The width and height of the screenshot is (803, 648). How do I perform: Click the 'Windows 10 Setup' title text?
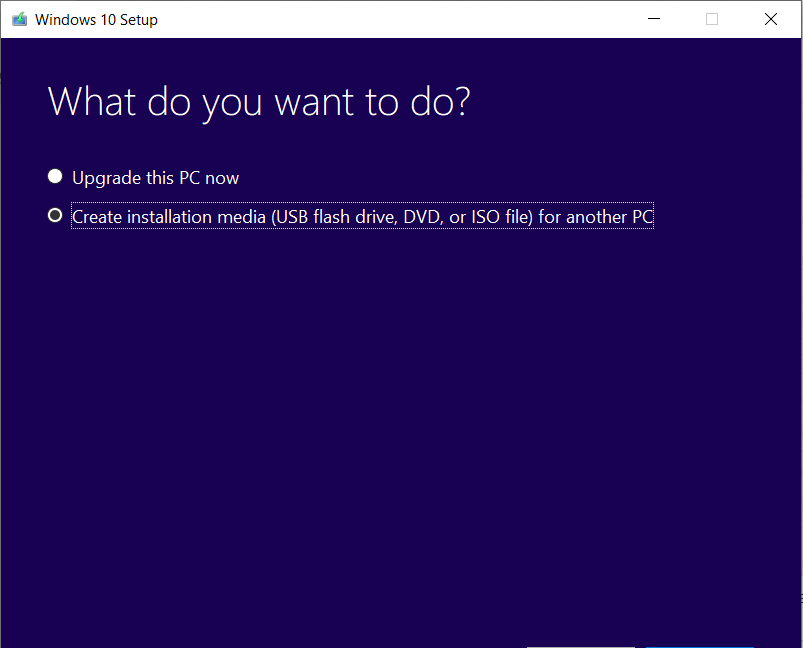(x=96, y=20)
